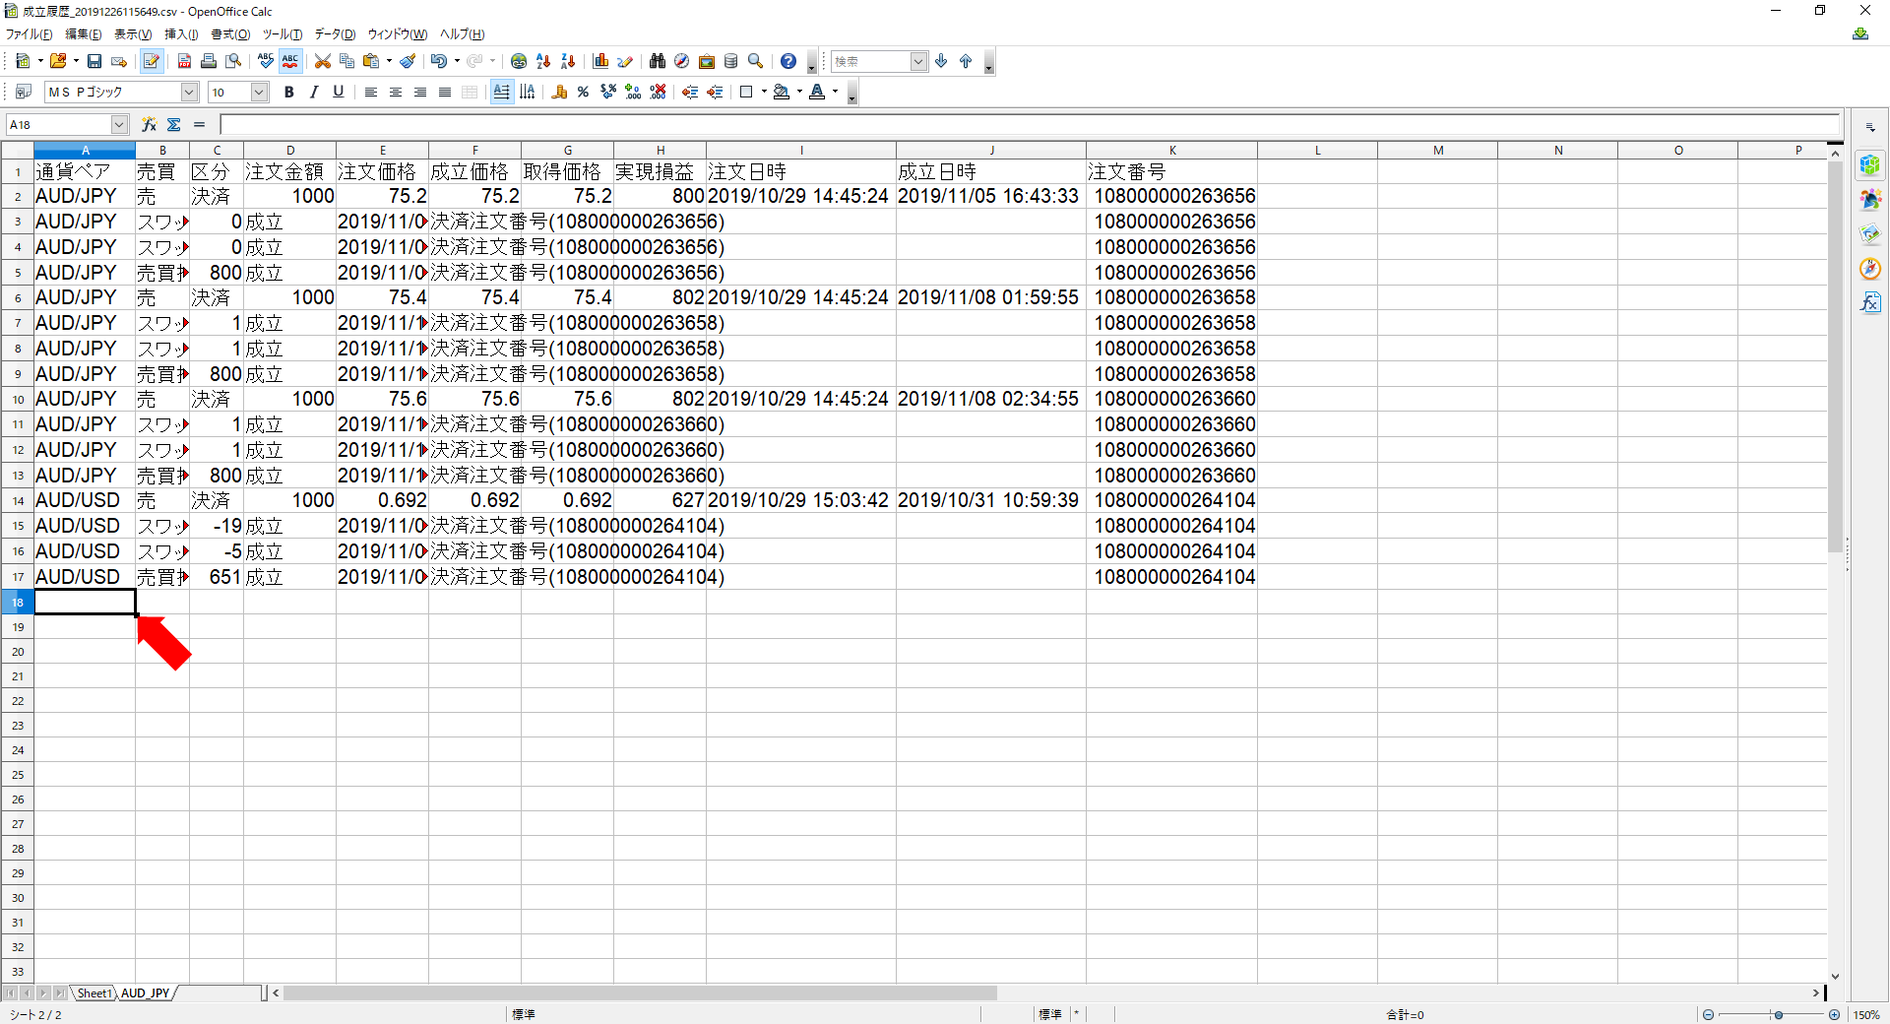Click the Sort Ascending icon
This screenshot has width=1890, height=1024.
coord(543,62)
